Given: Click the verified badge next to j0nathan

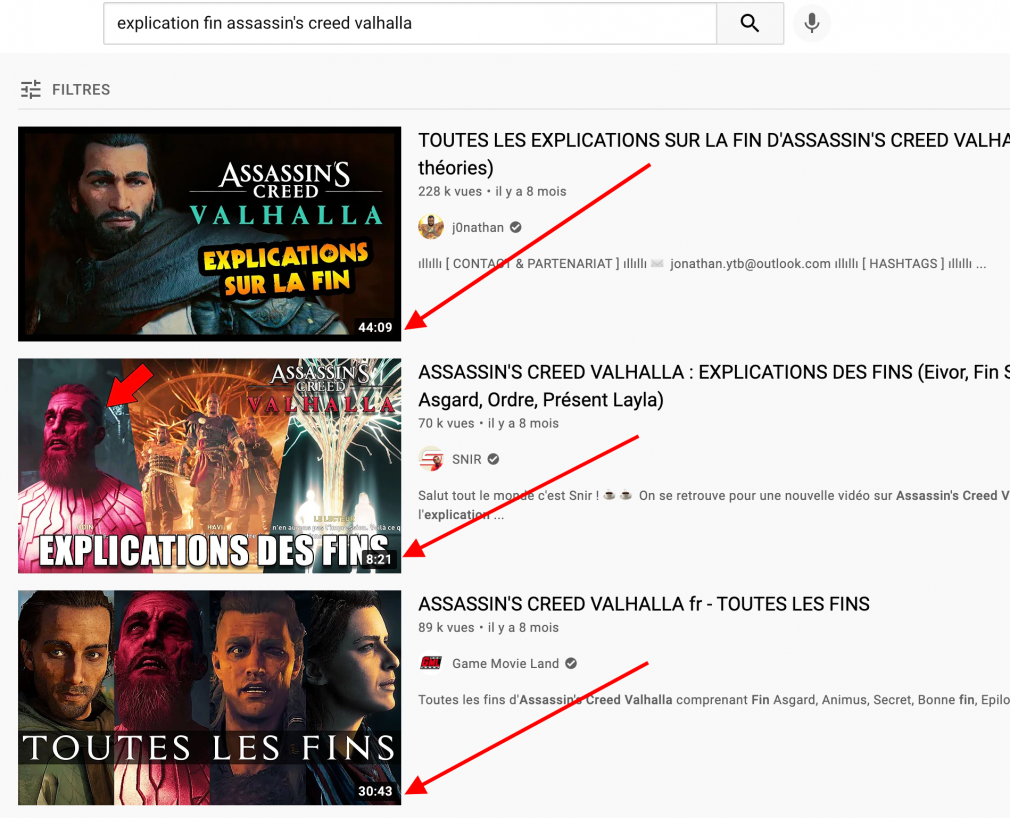Looking at the screenshot, I should (516, 227).
